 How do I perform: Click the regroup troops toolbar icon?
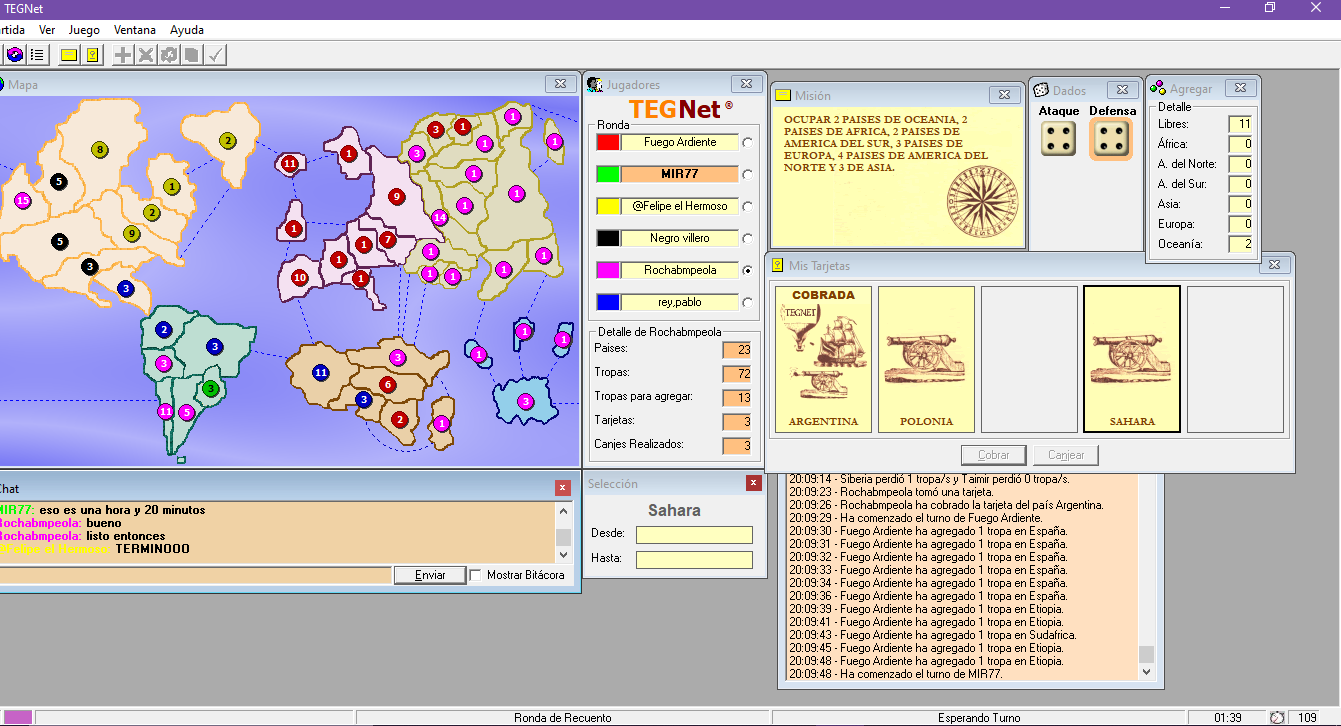point(169,54)
